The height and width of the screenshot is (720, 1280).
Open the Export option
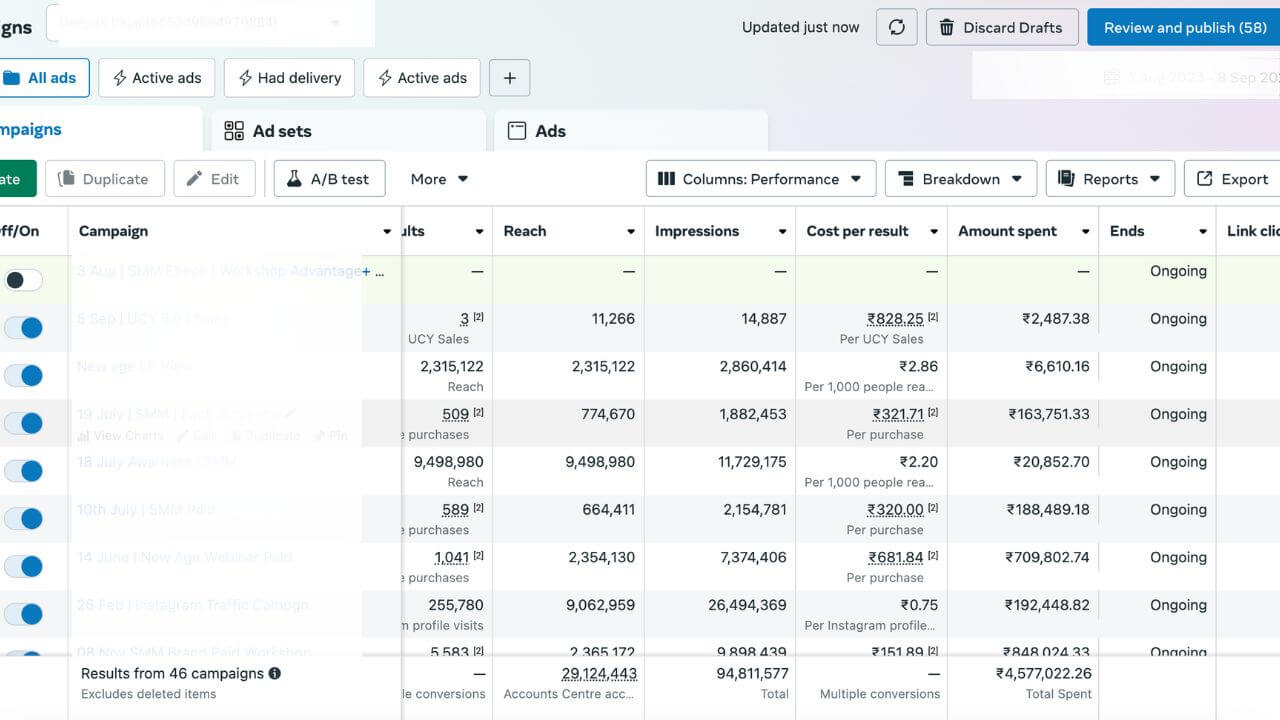click(x=1233, y=179)
